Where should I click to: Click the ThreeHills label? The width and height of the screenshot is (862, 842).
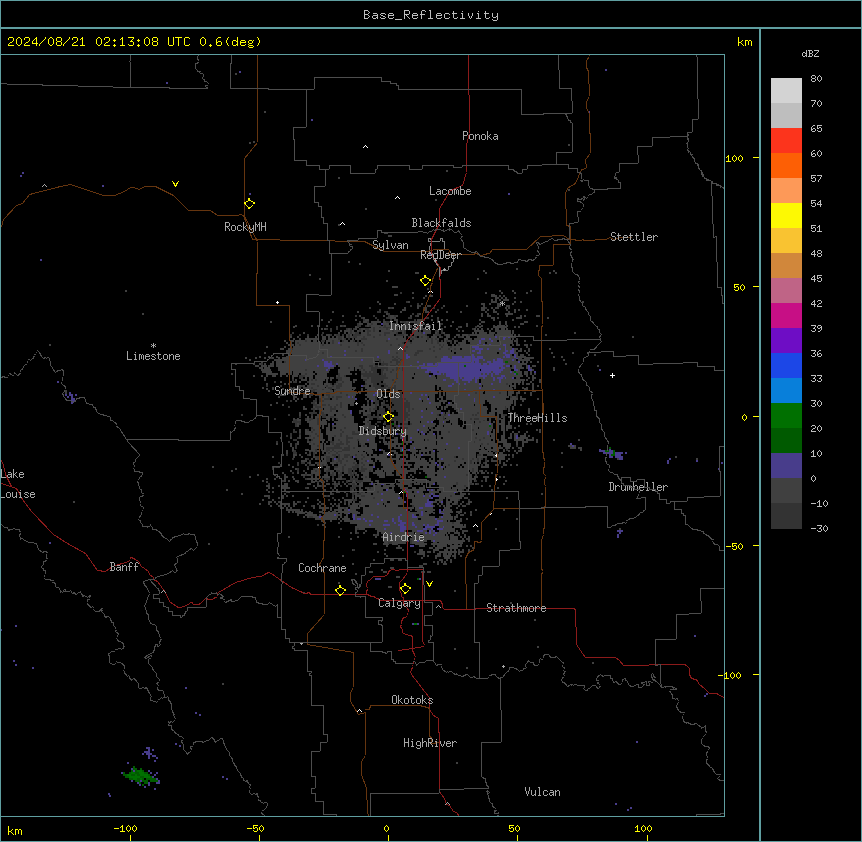537,418
